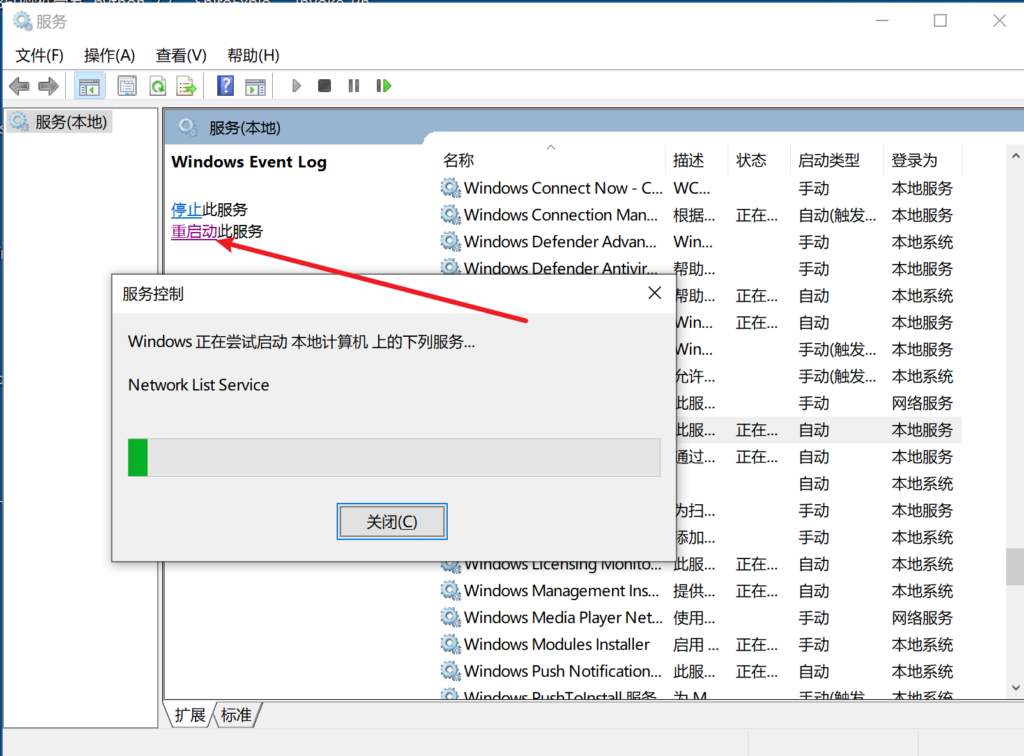Image resolution: width=1024 pixels, height=756 pixels.
Task: Click the Start Service play icon
Action: point(296,86)
